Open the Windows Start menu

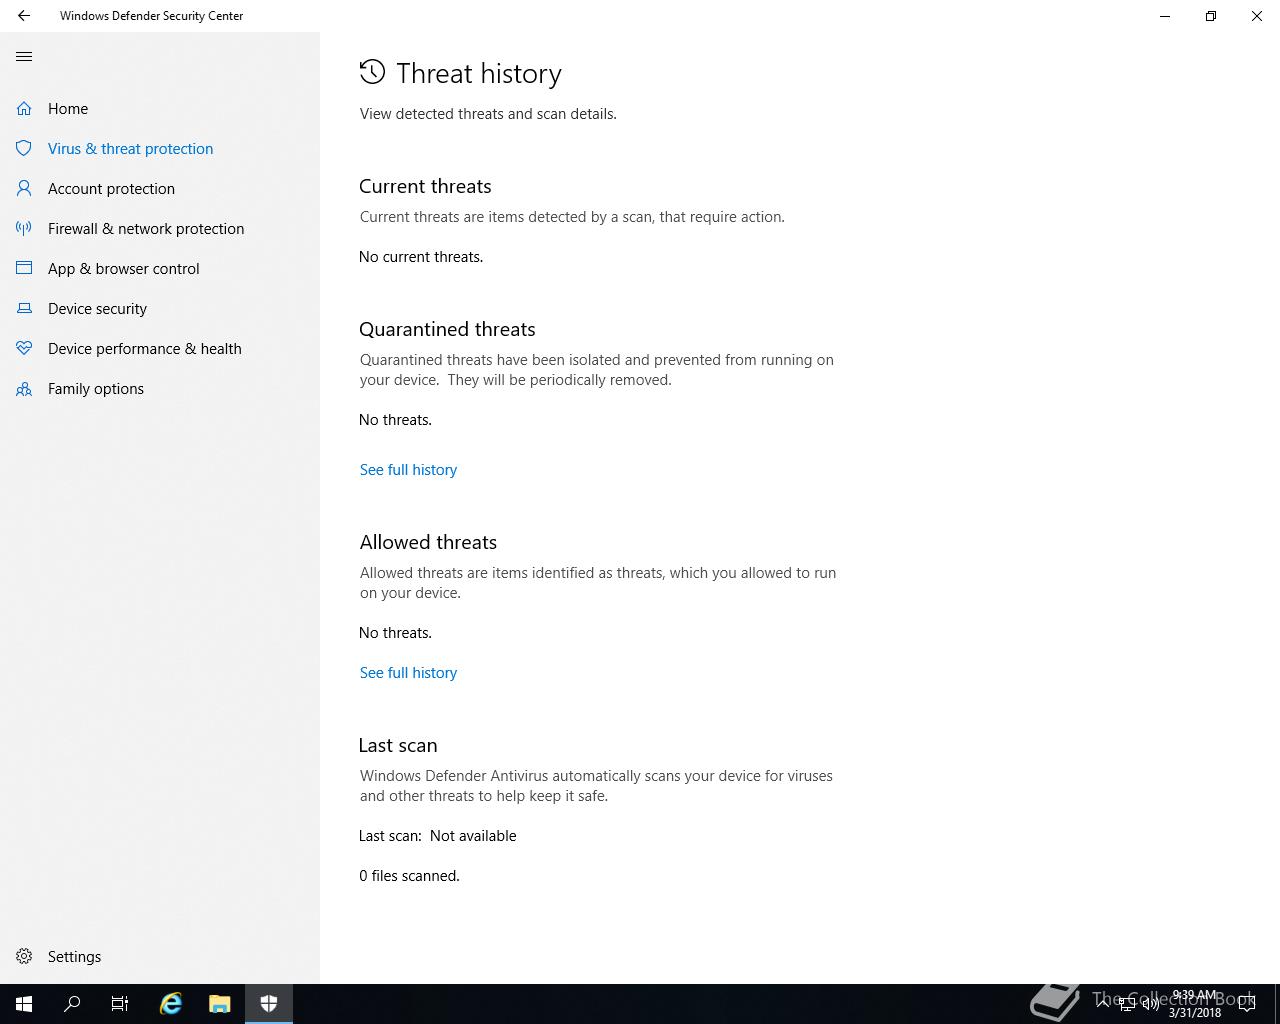coord(24,1004)
